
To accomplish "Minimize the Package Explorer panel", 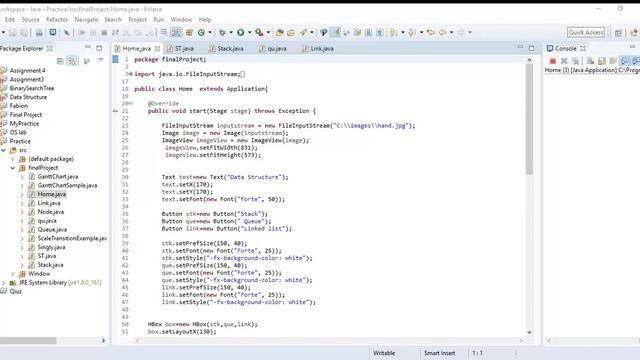I will click(x=88, y=48).
